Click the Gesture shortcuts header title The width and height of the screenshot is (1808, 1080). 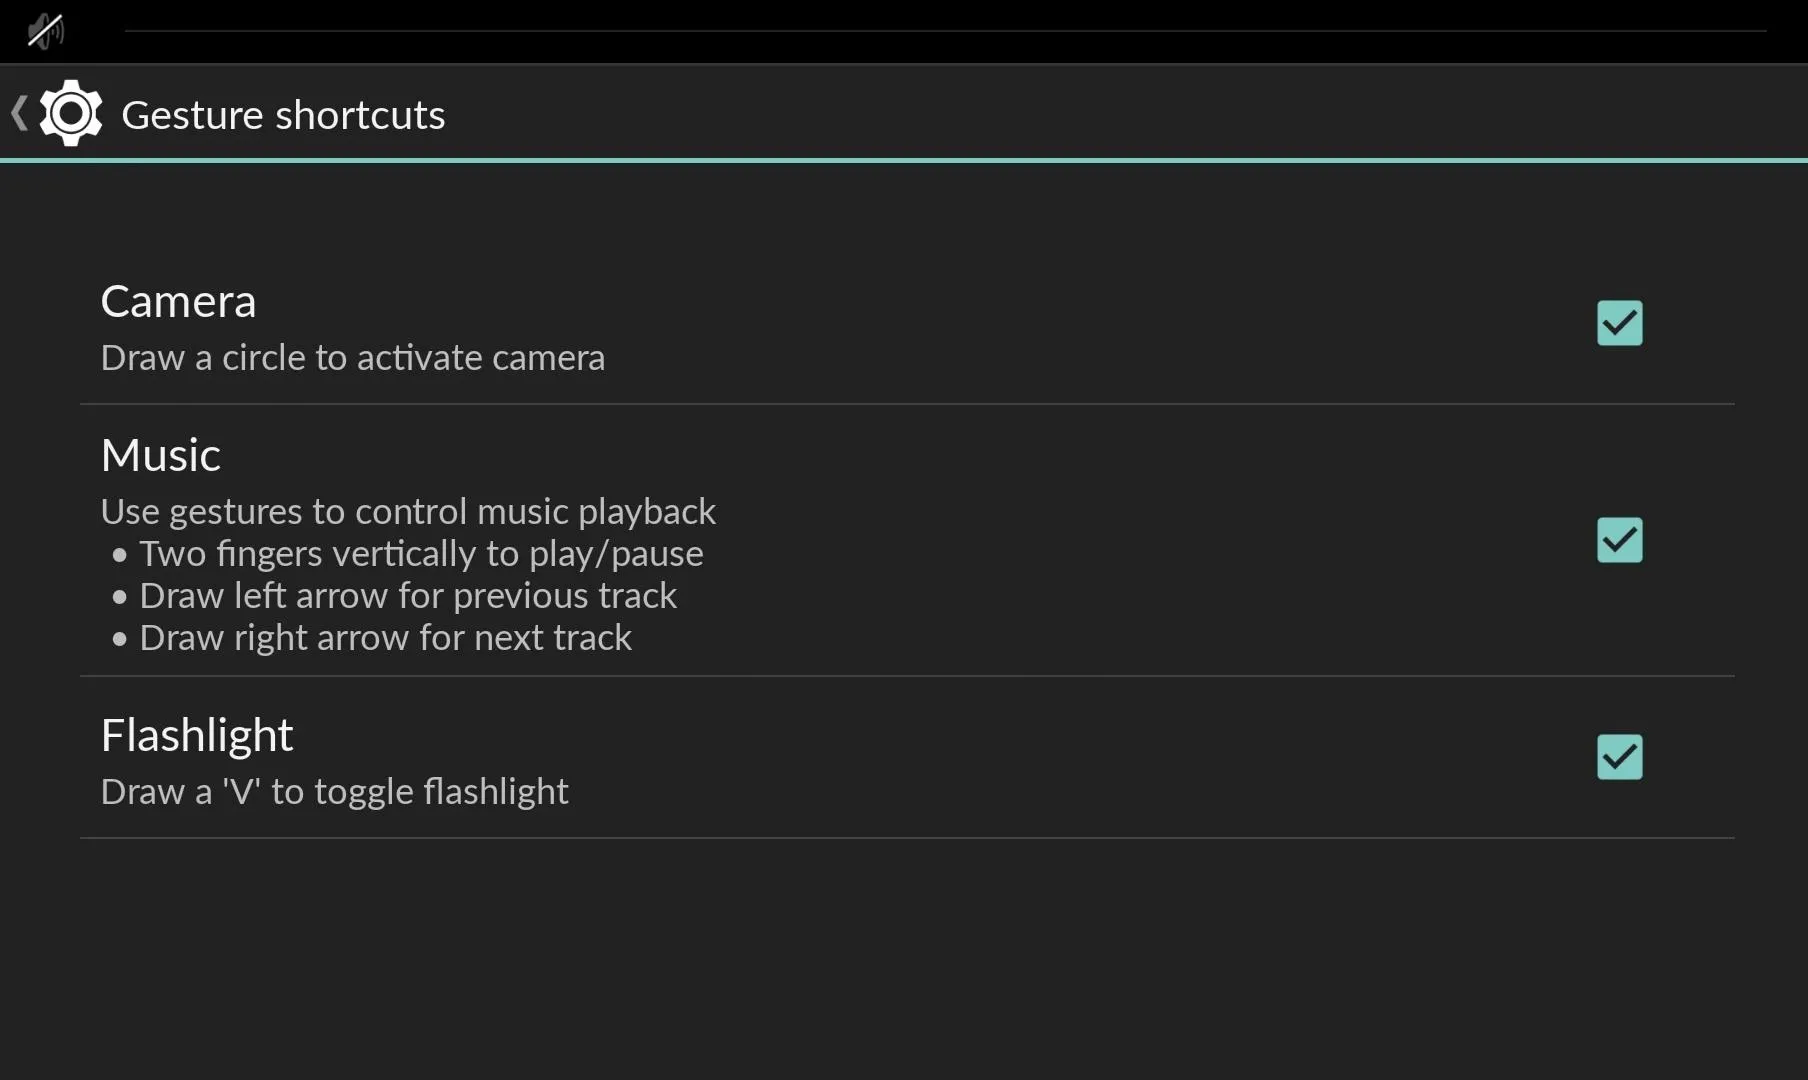point(283,115)
